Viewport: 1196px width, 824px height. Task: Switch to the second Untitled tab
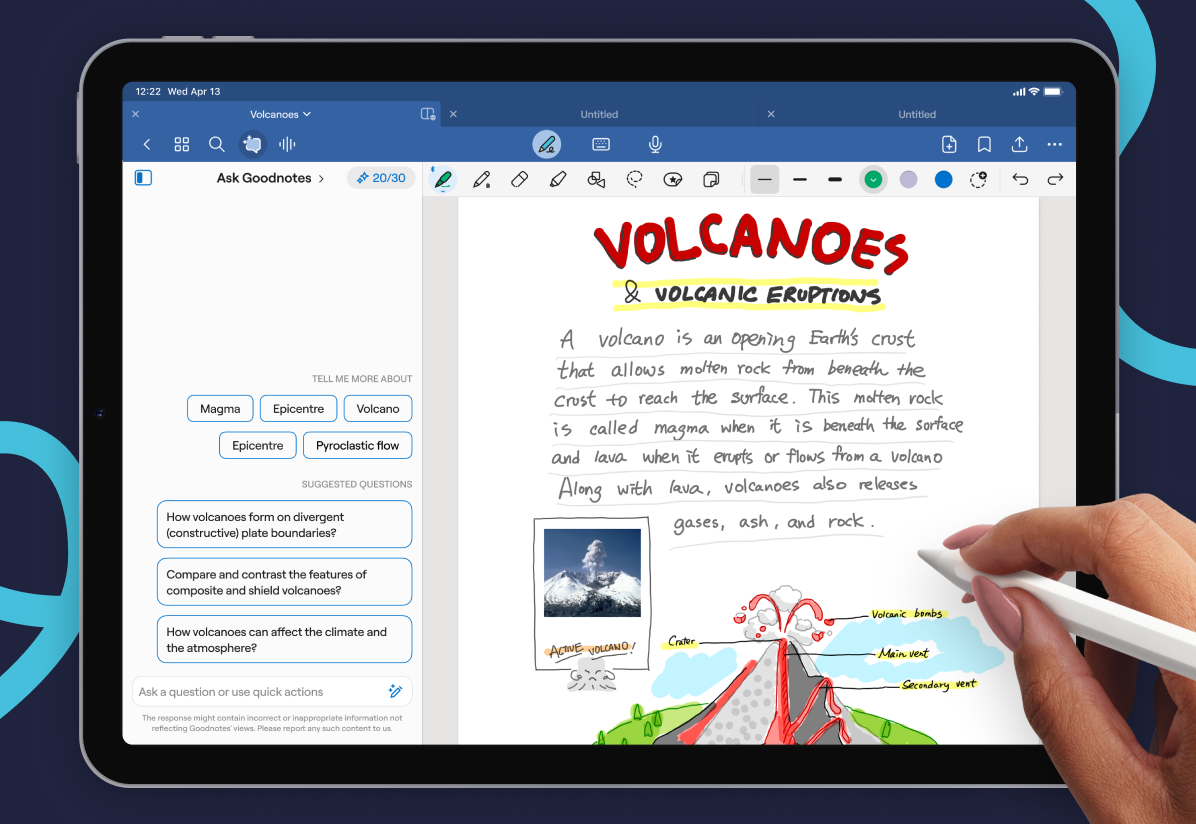pos(916,115)
